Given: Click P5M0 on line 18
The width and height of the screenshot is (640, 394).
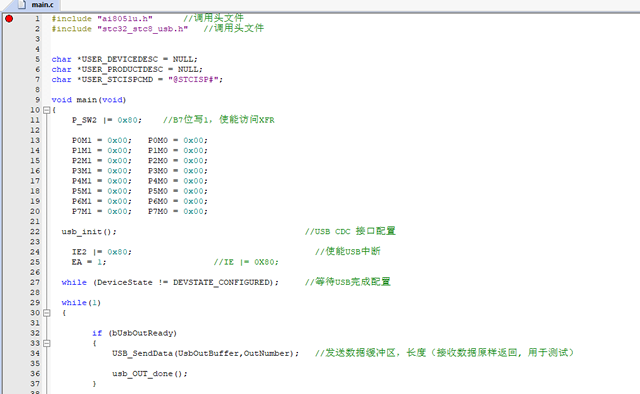Looking at the screenshot, I should [158, 191].
